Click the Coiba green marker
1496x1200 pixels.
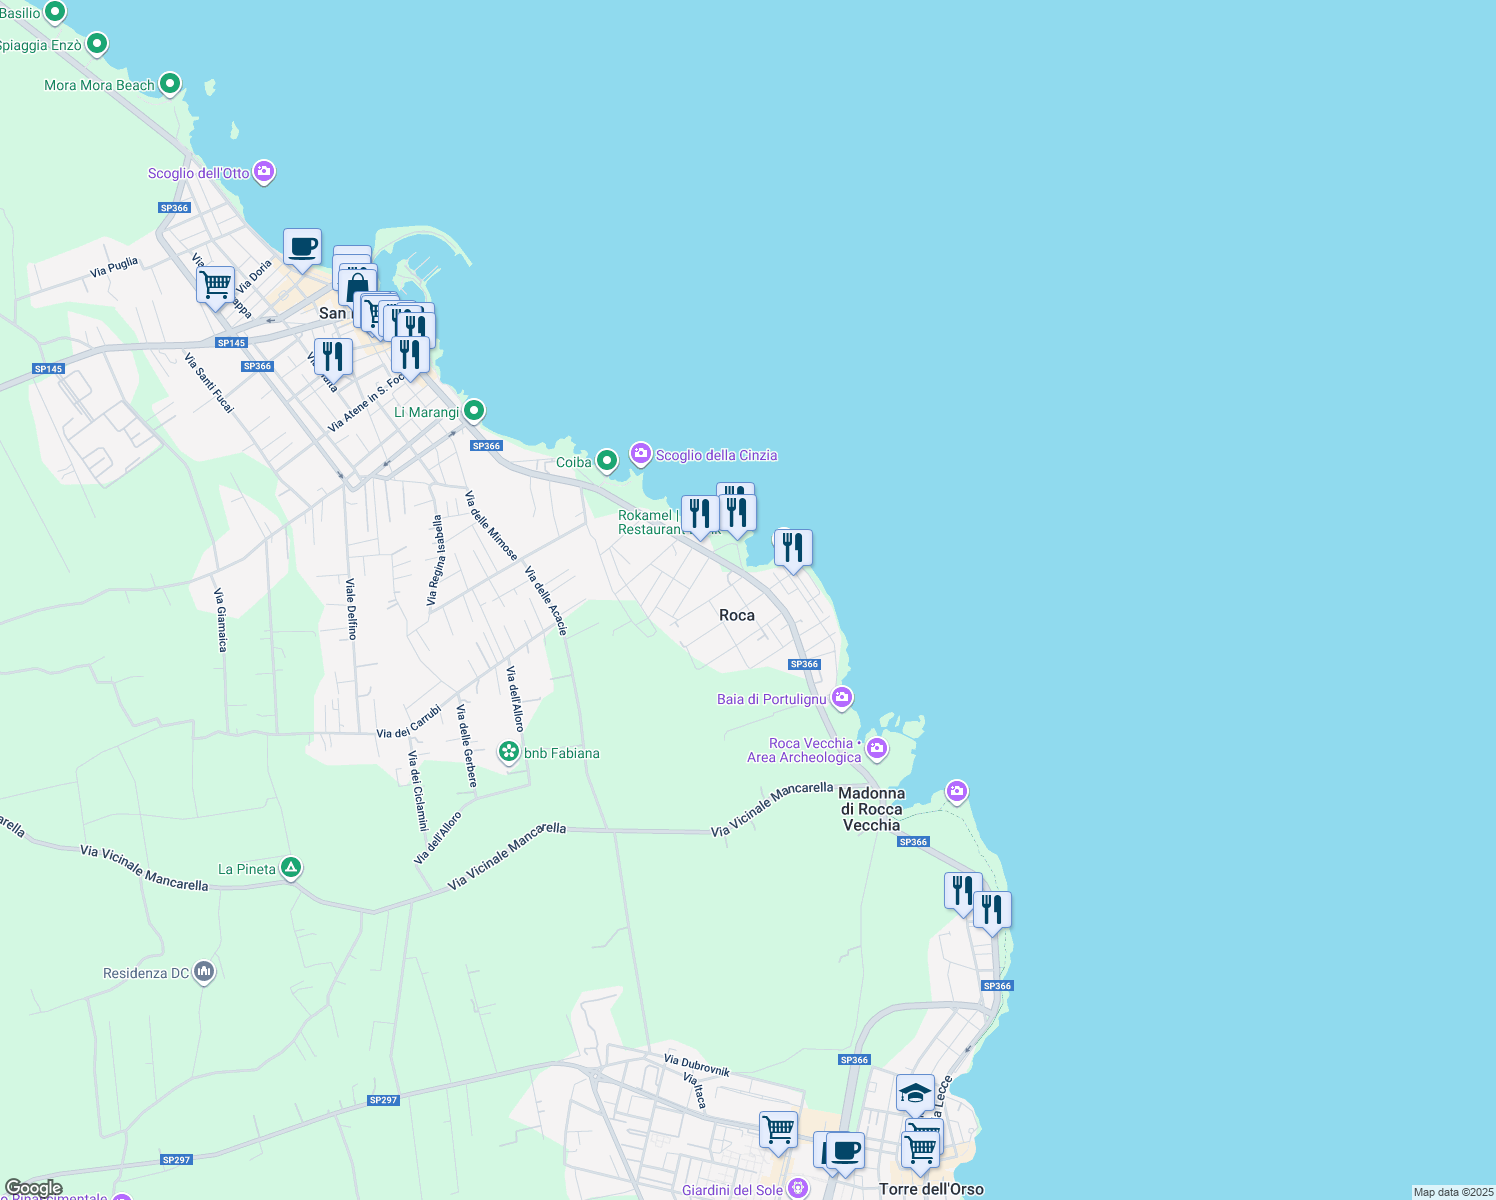pos(606,460)
